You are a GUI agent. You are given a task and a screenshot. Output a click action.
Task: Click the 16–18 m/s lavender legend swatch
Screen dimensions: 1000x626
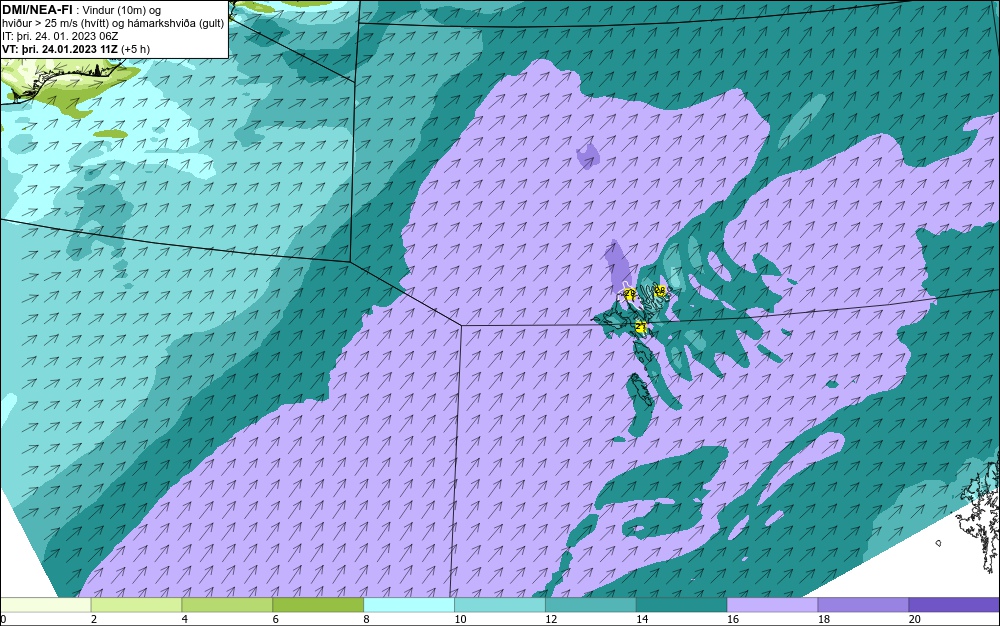(772, 604)
